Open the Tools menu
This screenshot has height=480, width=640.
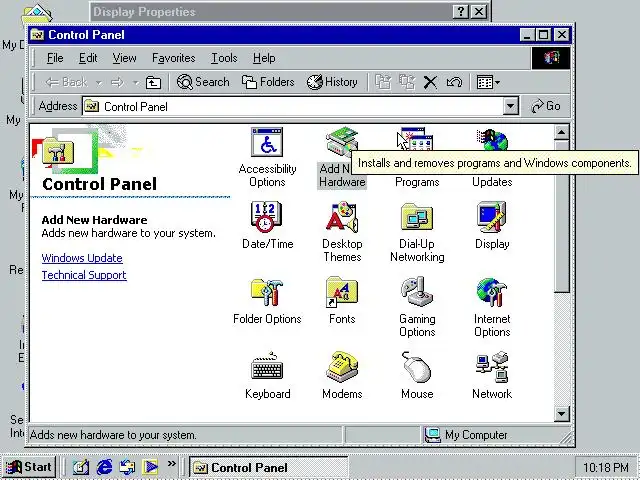[224, 58]
